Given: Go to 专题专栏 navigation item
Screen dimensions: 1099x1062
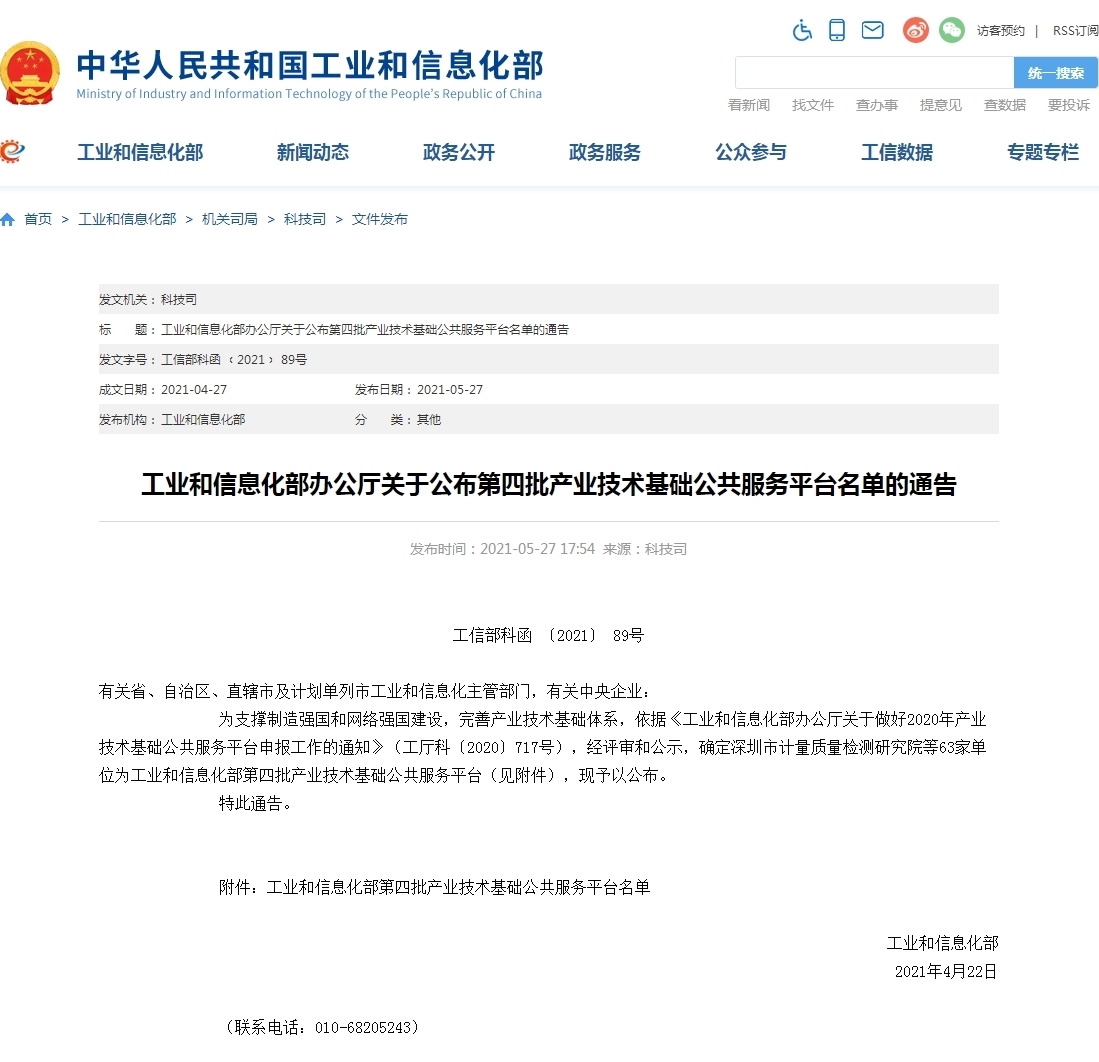Looking at the screenshot, I should [1043, 153].
